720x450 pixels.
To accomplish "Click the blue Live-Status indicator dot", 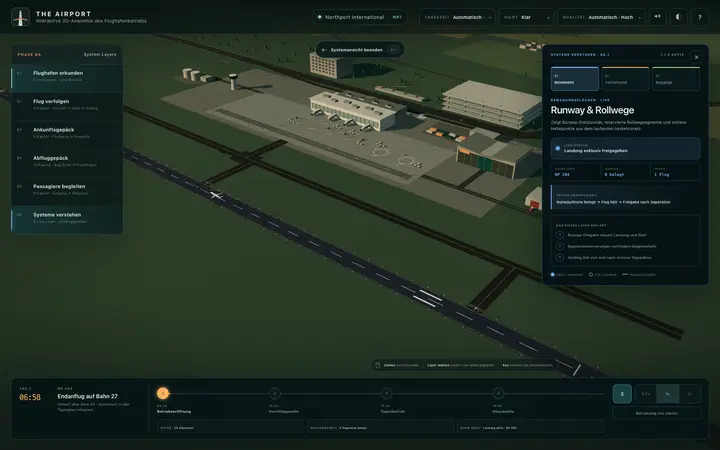I will (x=558, y=148).
